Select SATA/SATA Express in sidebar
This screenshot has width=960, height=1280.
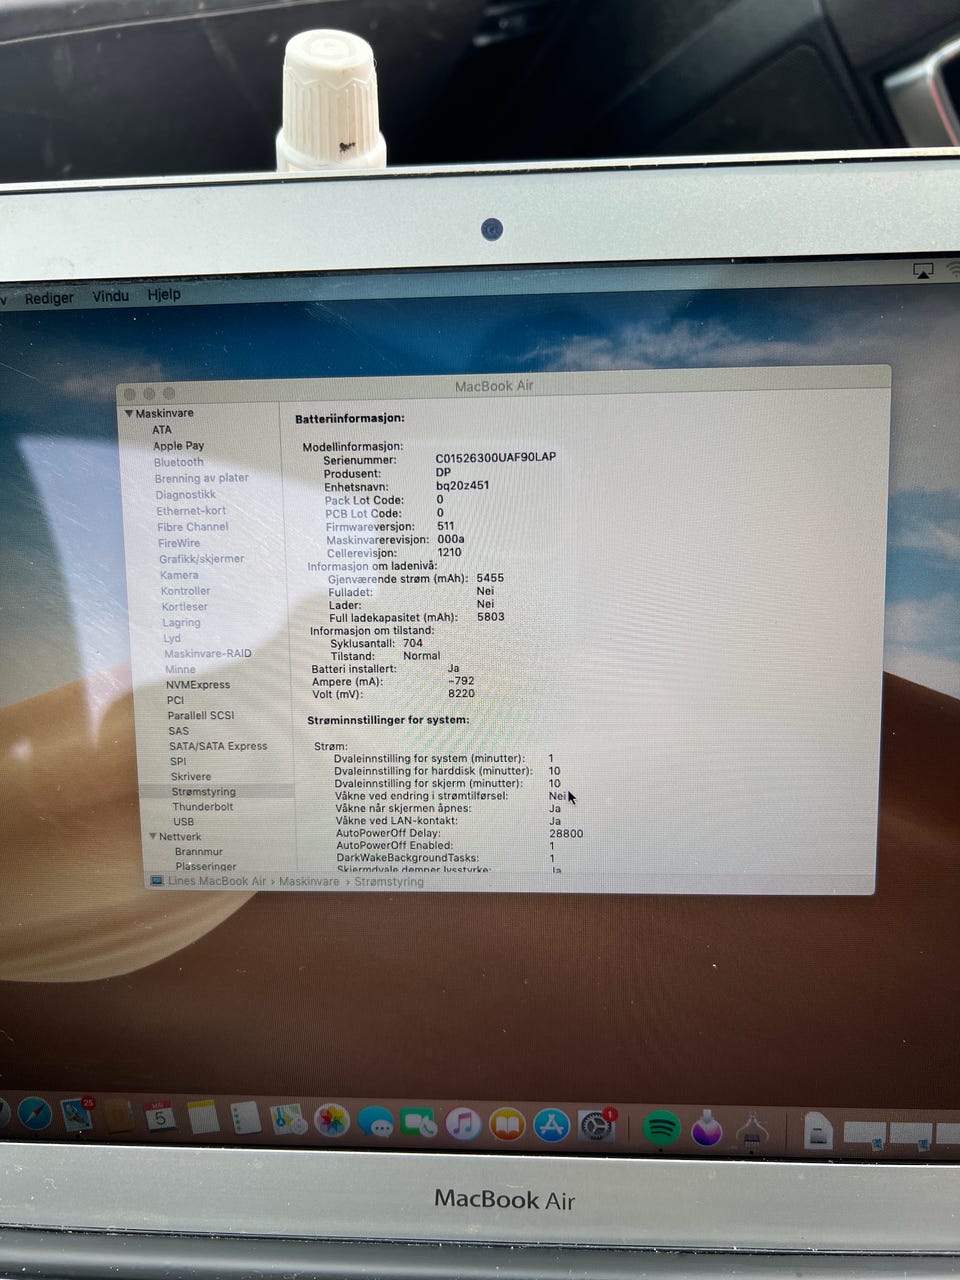pos(218,746)
